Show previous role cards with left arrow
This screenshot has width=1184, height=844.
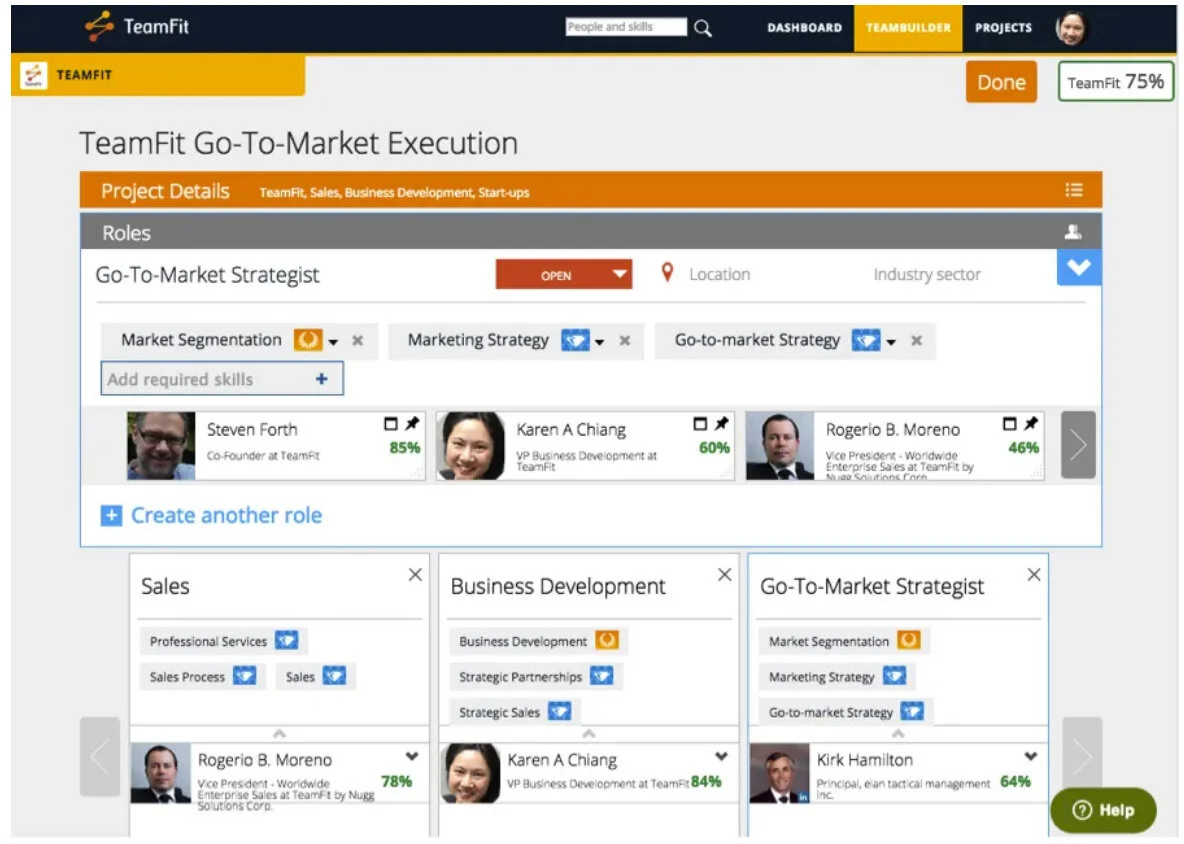click(x=100, y=756)
